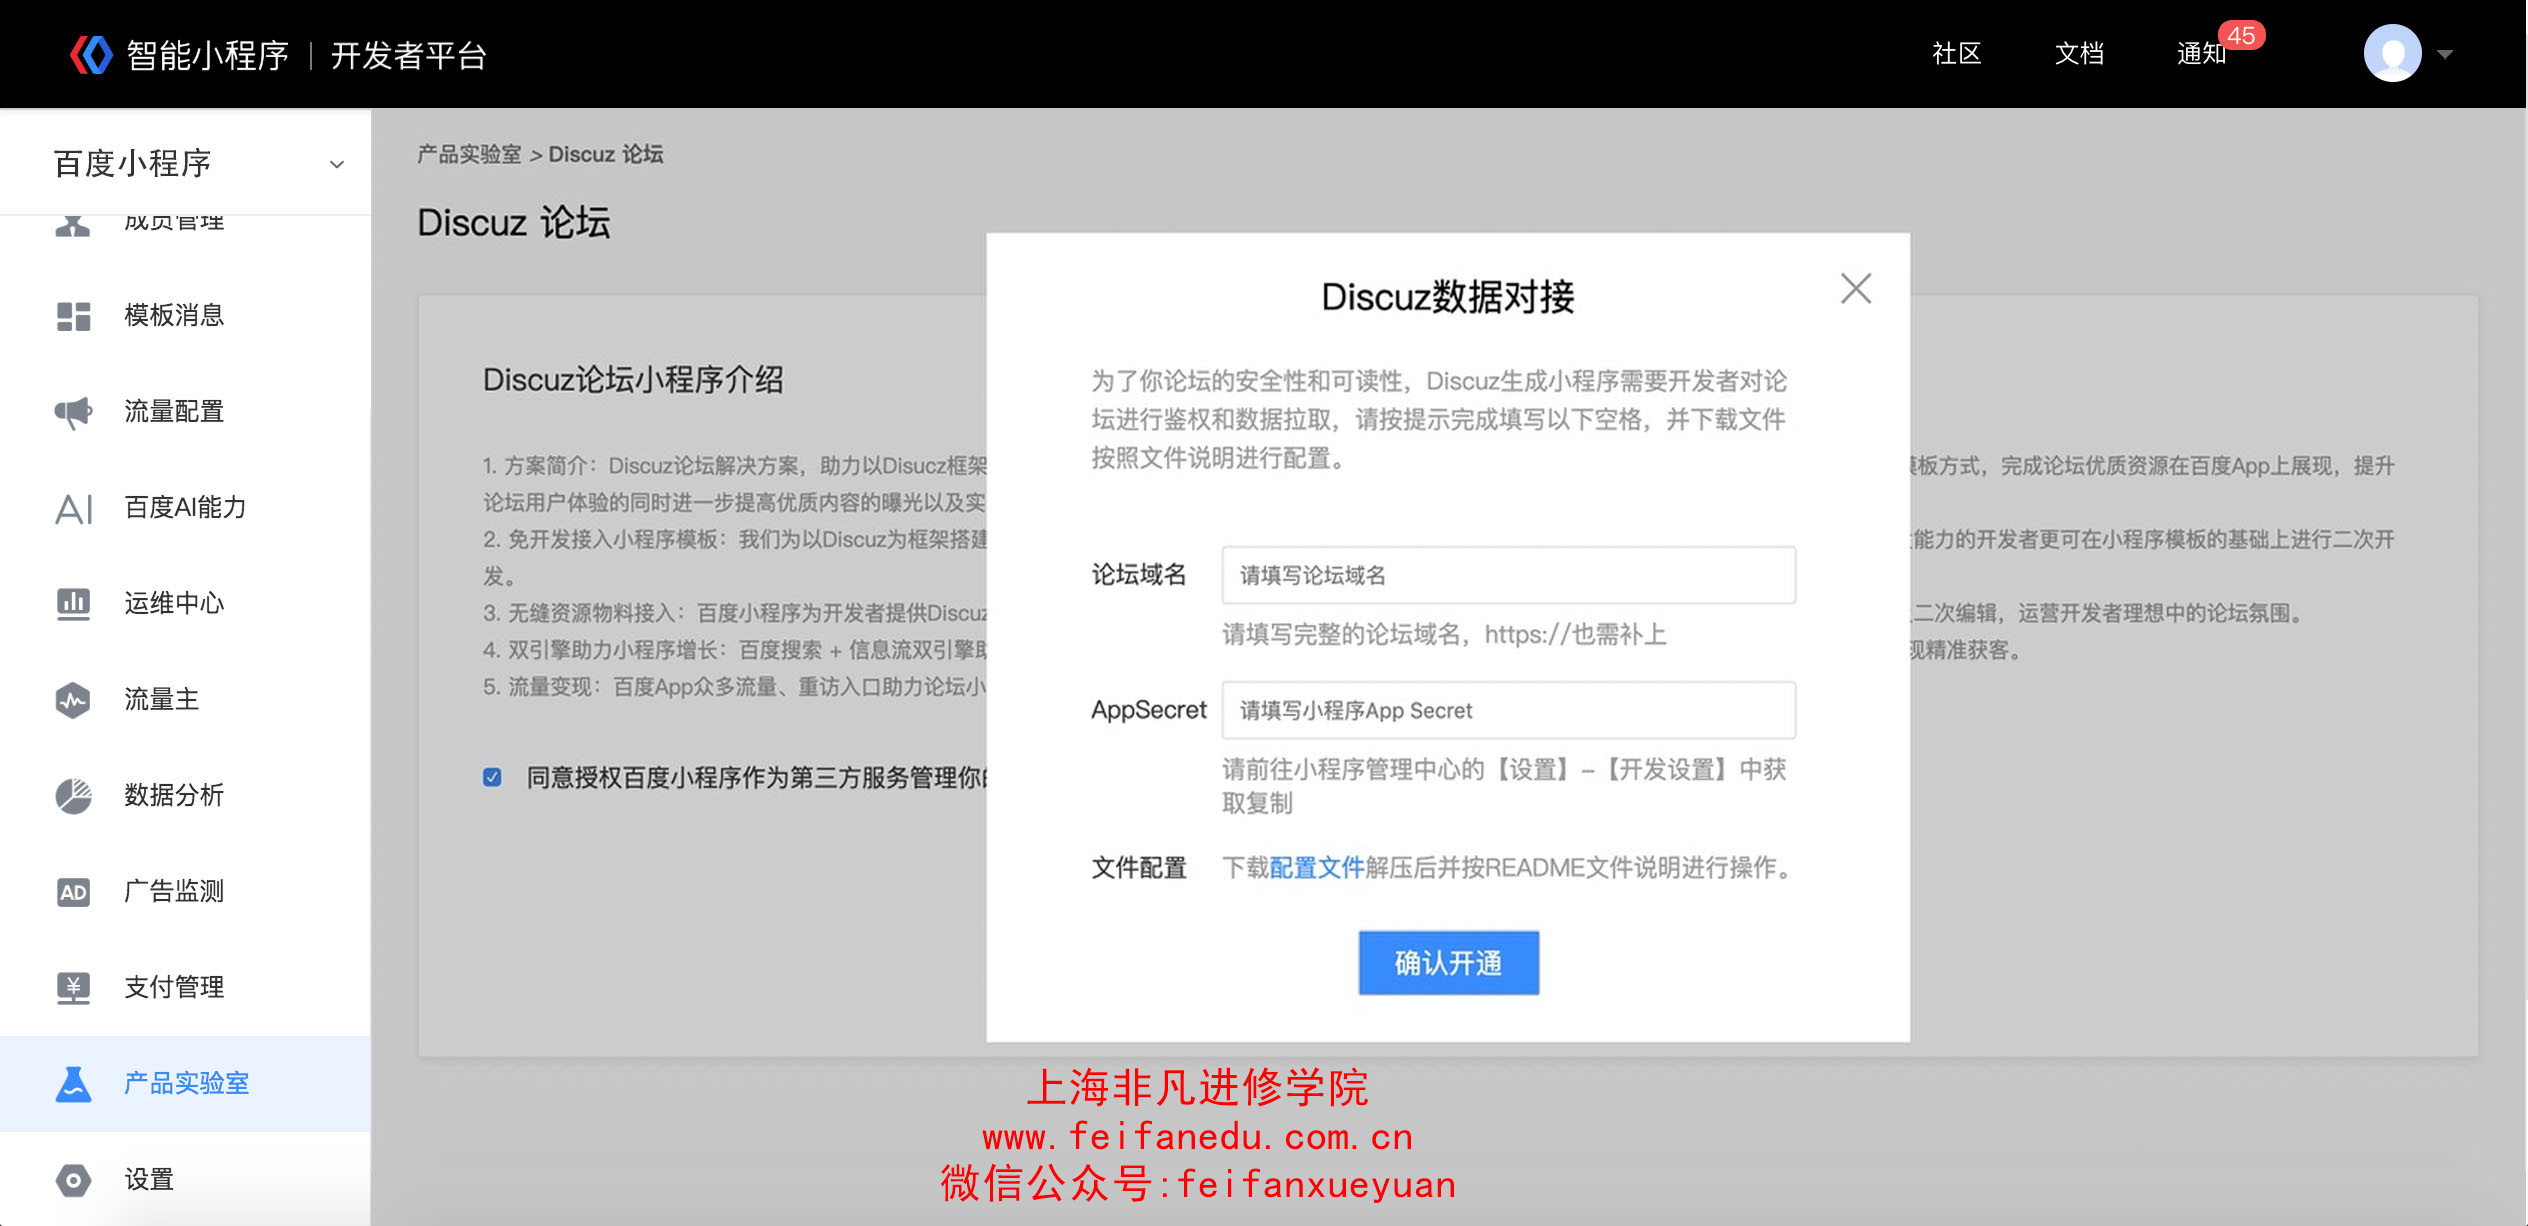Click the 确认开通 button
Image resolution: width=2528 pixels, height=1226 pixels.
(x=1448, y=963)
